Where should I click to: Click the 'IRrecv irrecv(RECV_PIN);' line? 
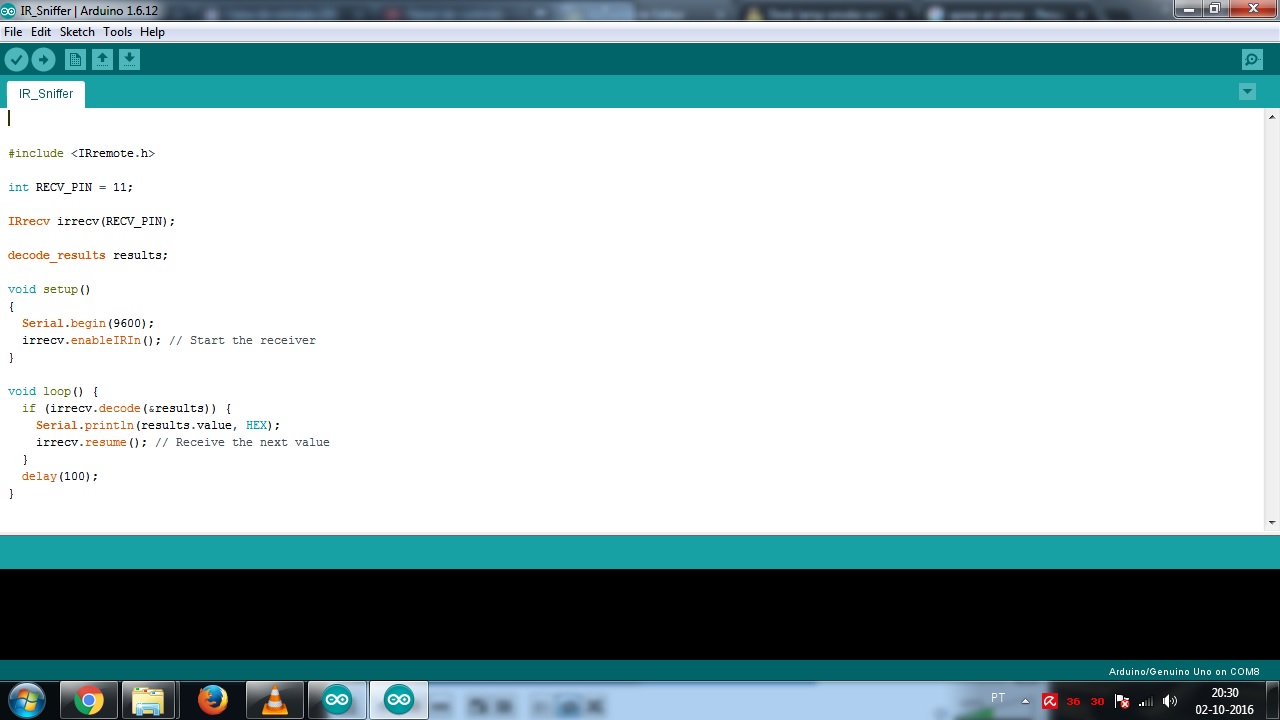[91, 221]
